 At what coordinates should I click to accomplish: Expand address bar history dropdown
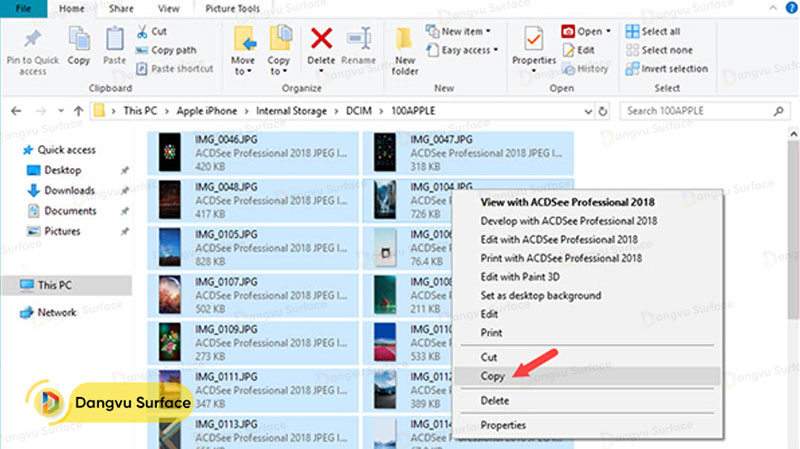tap(588, 111)
